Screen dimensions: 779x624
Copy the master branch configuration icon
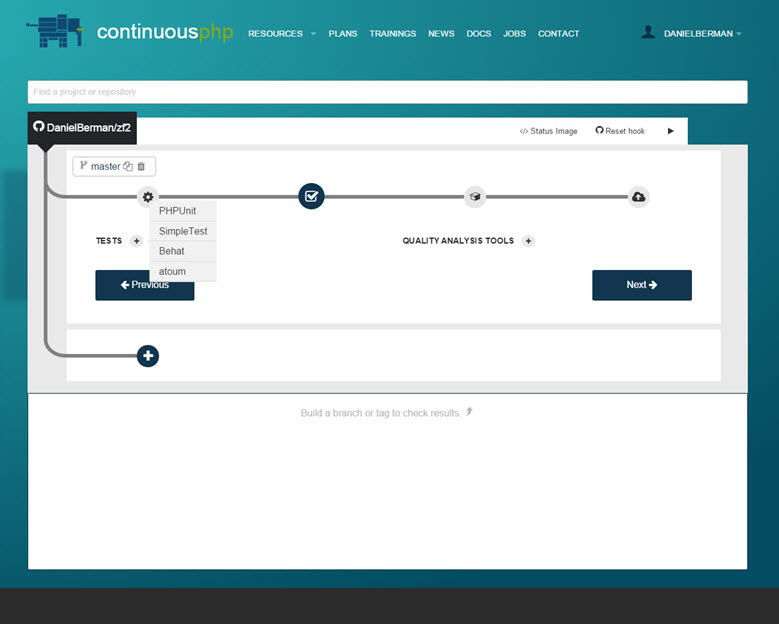[128, 166]
